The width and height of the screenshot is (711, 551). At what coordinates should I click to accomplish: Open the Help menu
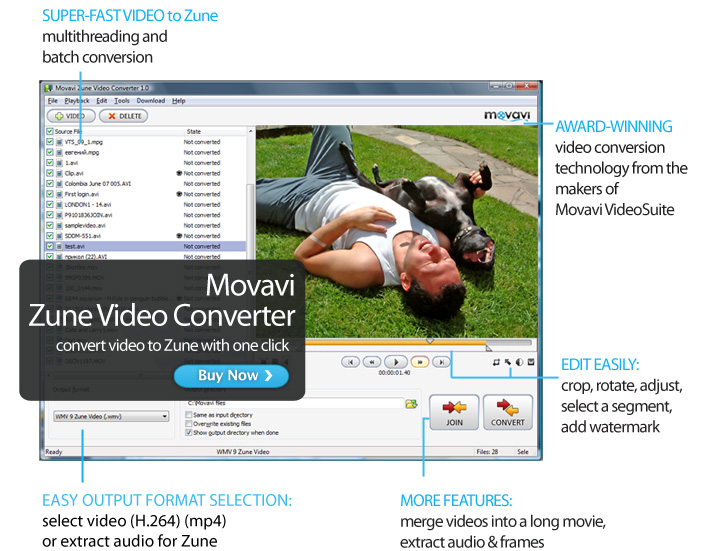coord(179,101)
